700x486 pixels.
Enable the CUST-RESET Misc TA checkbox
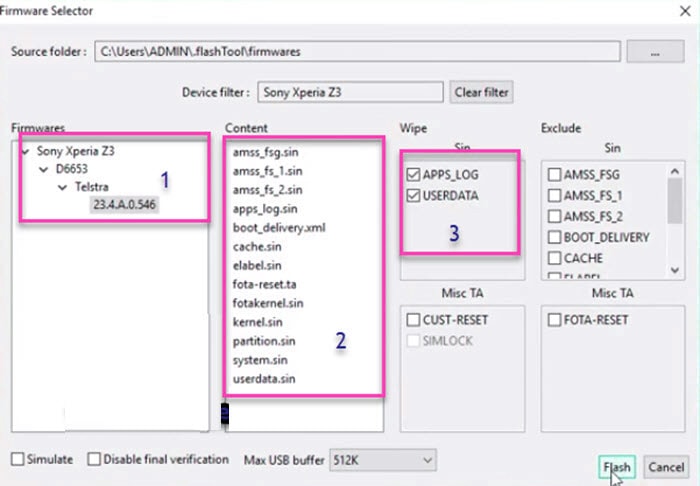point(413,320)
